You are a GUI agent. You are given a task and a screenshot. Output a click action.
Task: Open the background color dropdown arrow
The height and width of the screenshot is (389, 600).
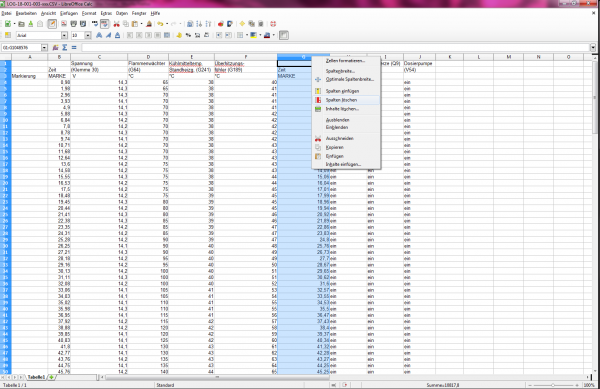click(260, 35)
